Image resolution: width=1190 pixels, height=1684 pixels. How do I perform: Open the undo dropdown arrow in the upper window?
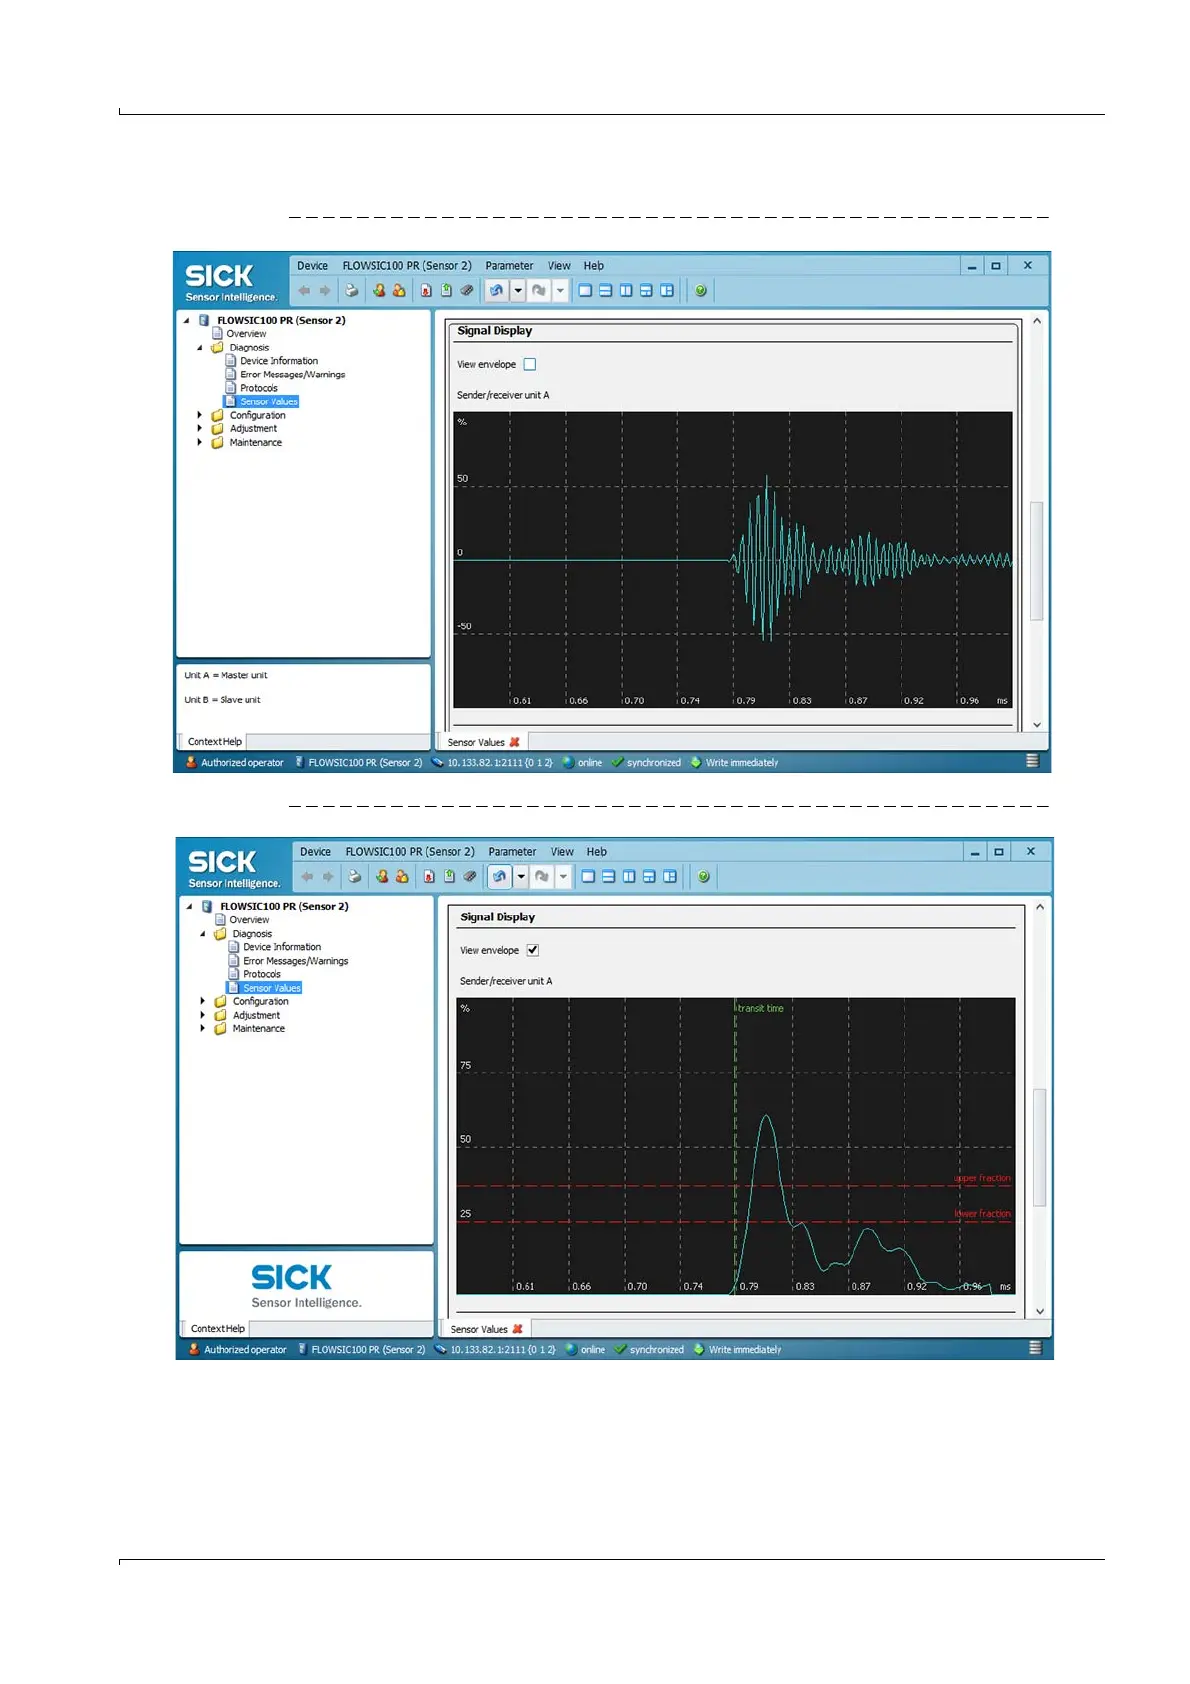[x=518, y=291]
